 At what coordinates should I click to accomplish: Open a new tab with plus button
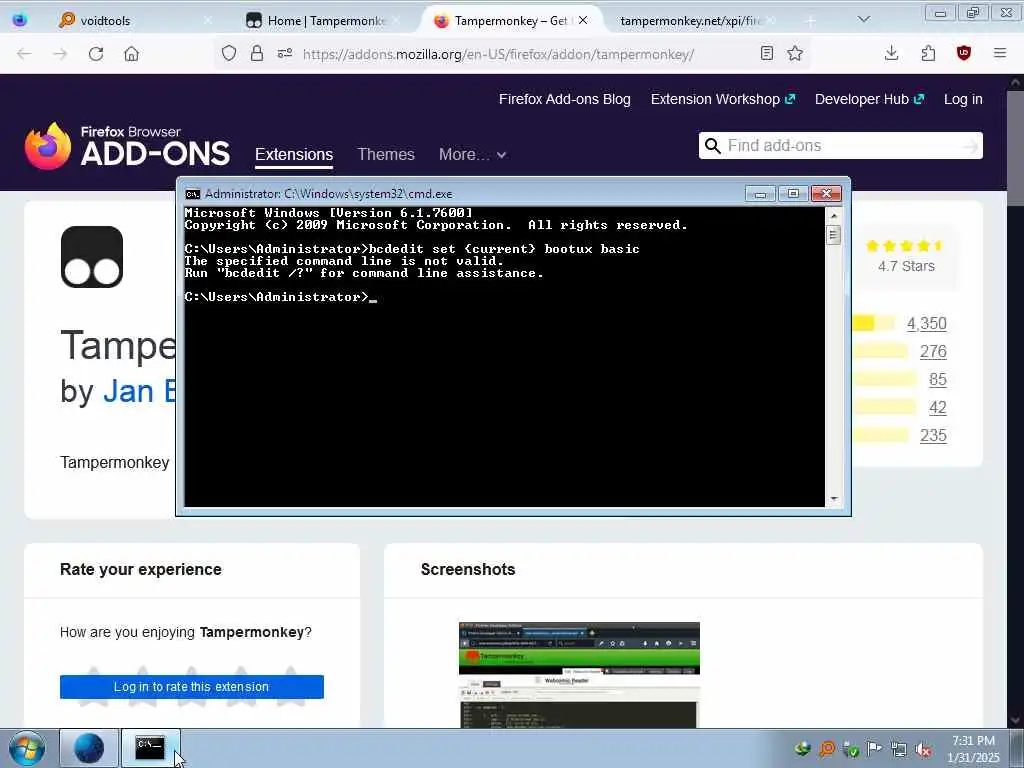tap(810, 21)
